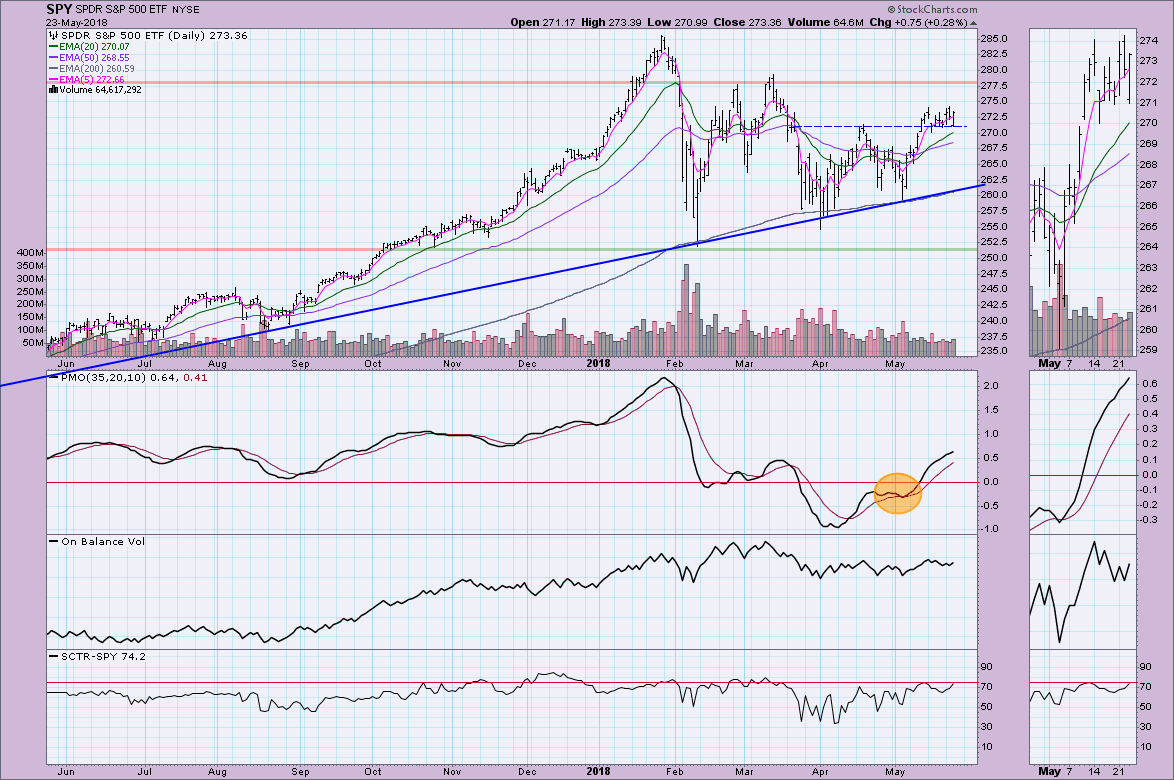The image size is (1174, 780).
Task: Click the green up-arrow beside Chg value
Action: [x=973, y=23]
